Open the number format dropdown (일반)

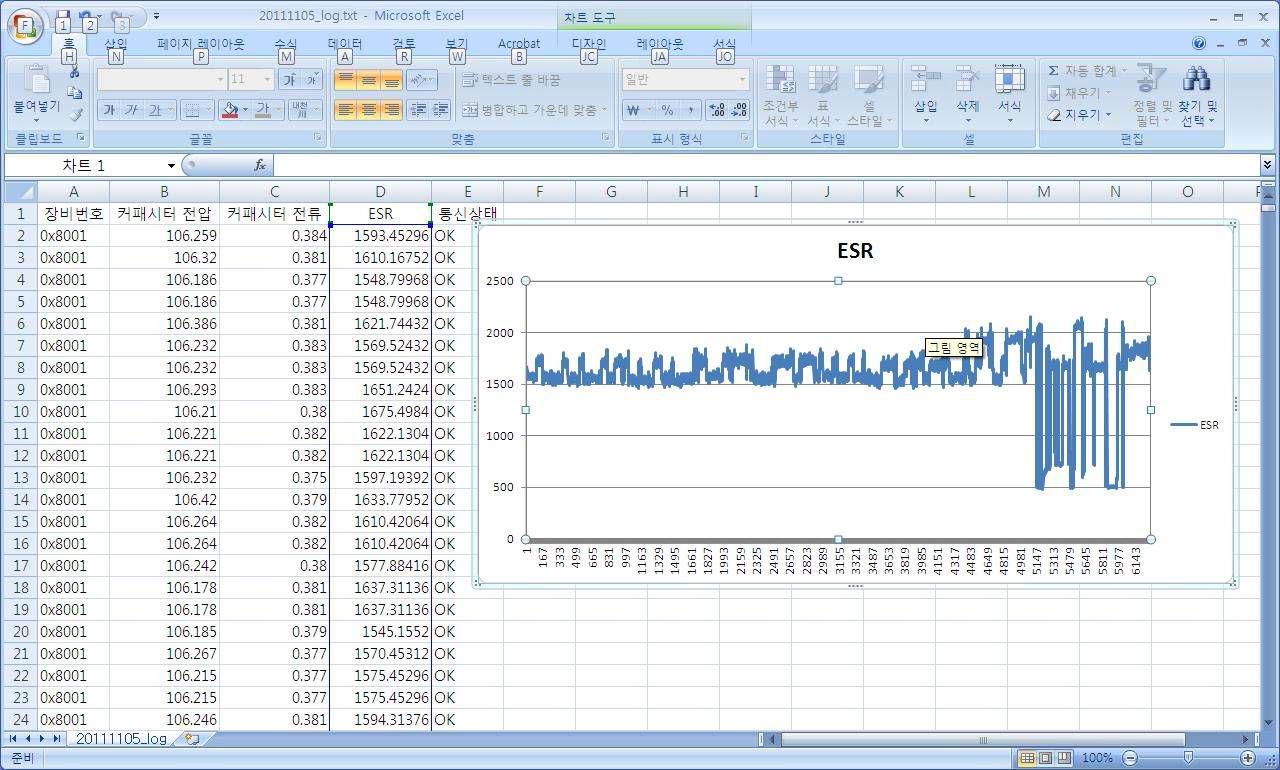coord(742,79)
